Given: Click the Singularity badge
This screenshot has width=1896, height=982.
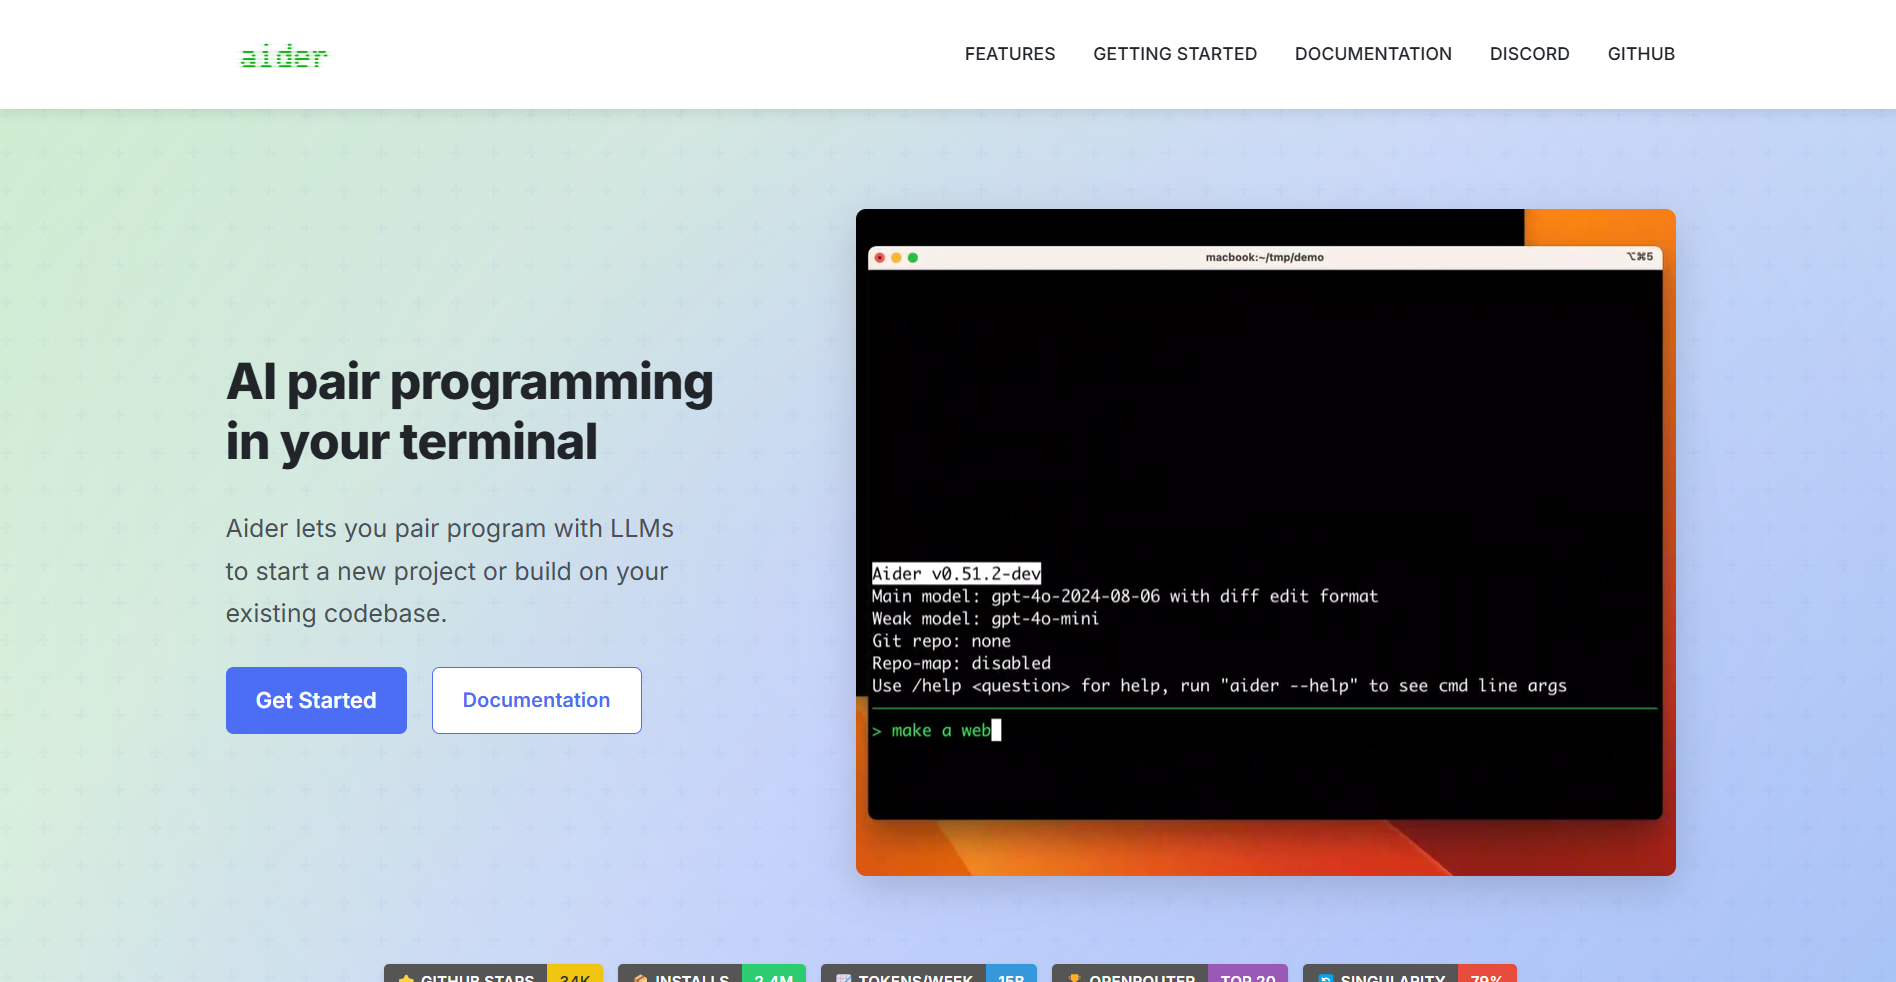Looking at the screenshot, I should (1410, 974).
